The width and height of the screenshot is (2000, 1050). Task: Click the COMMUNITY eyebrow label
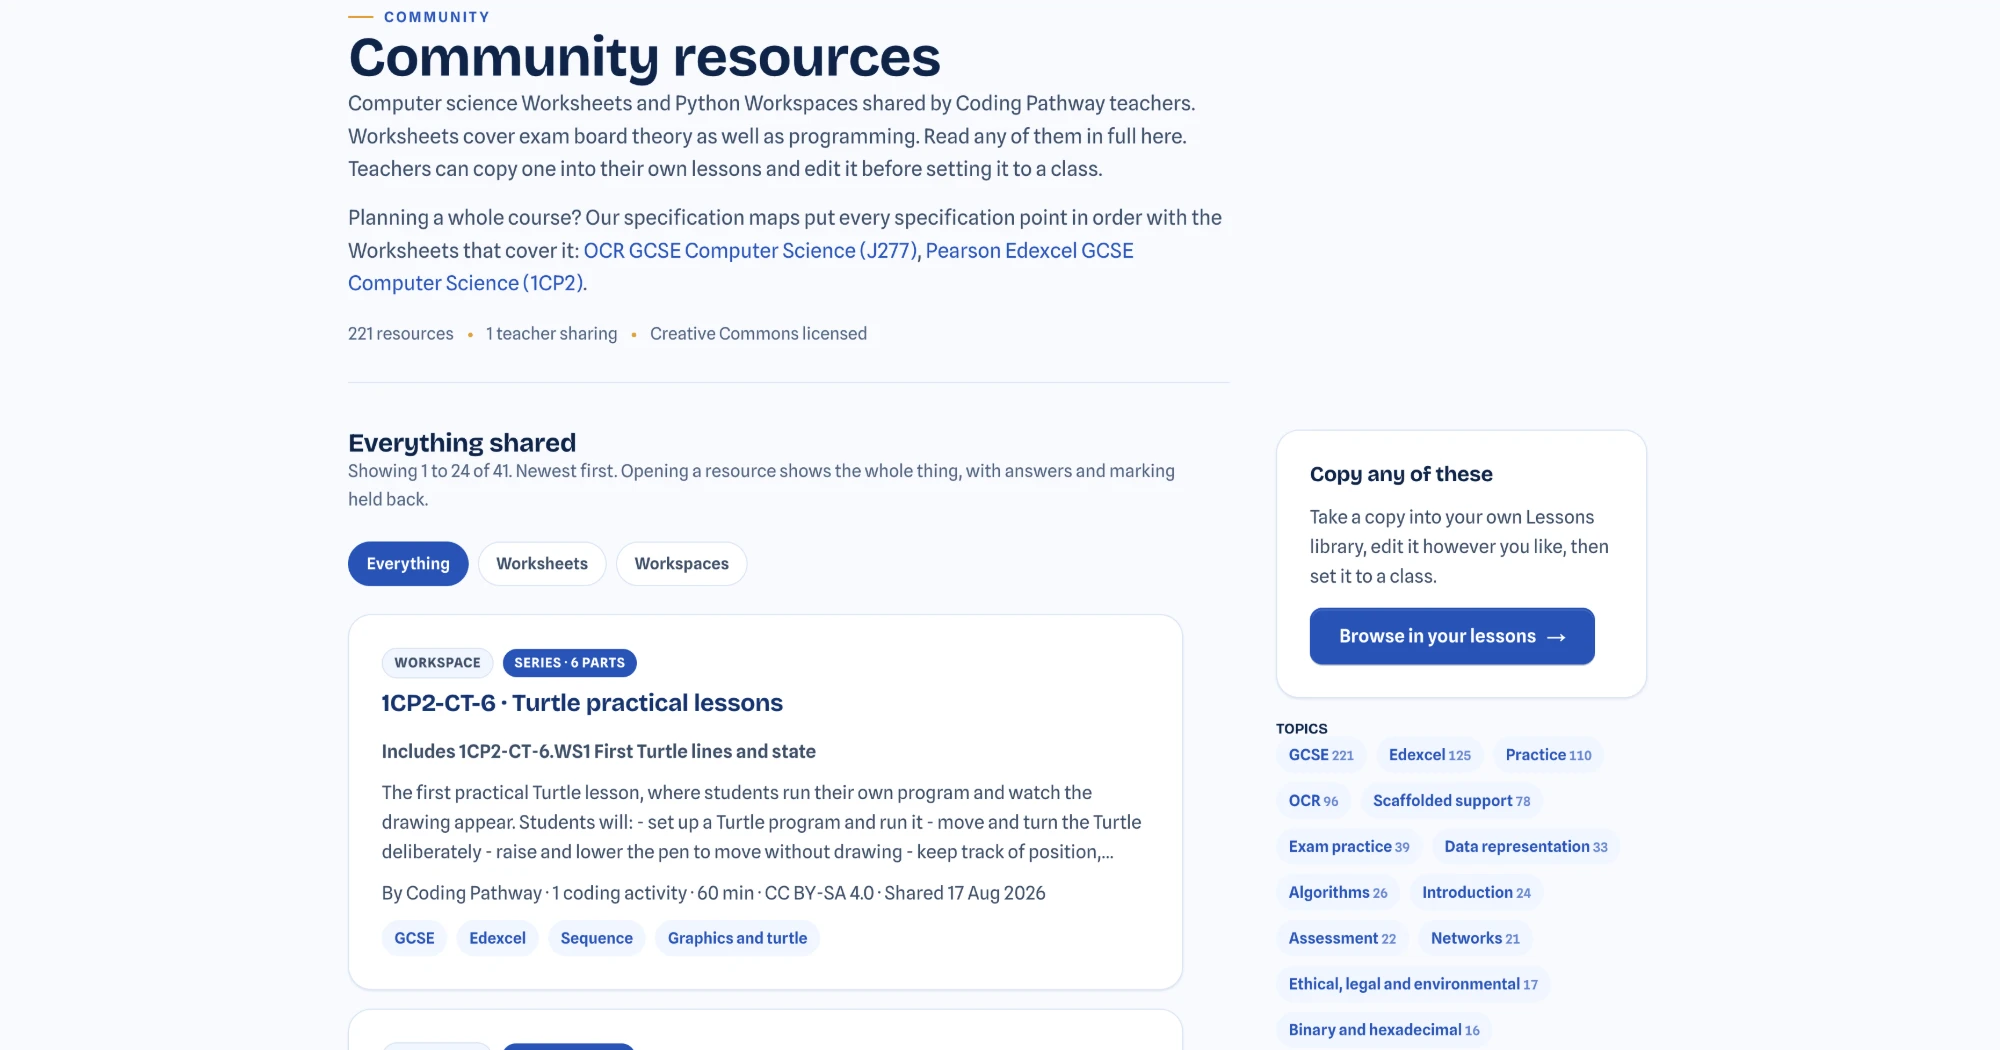437,17
